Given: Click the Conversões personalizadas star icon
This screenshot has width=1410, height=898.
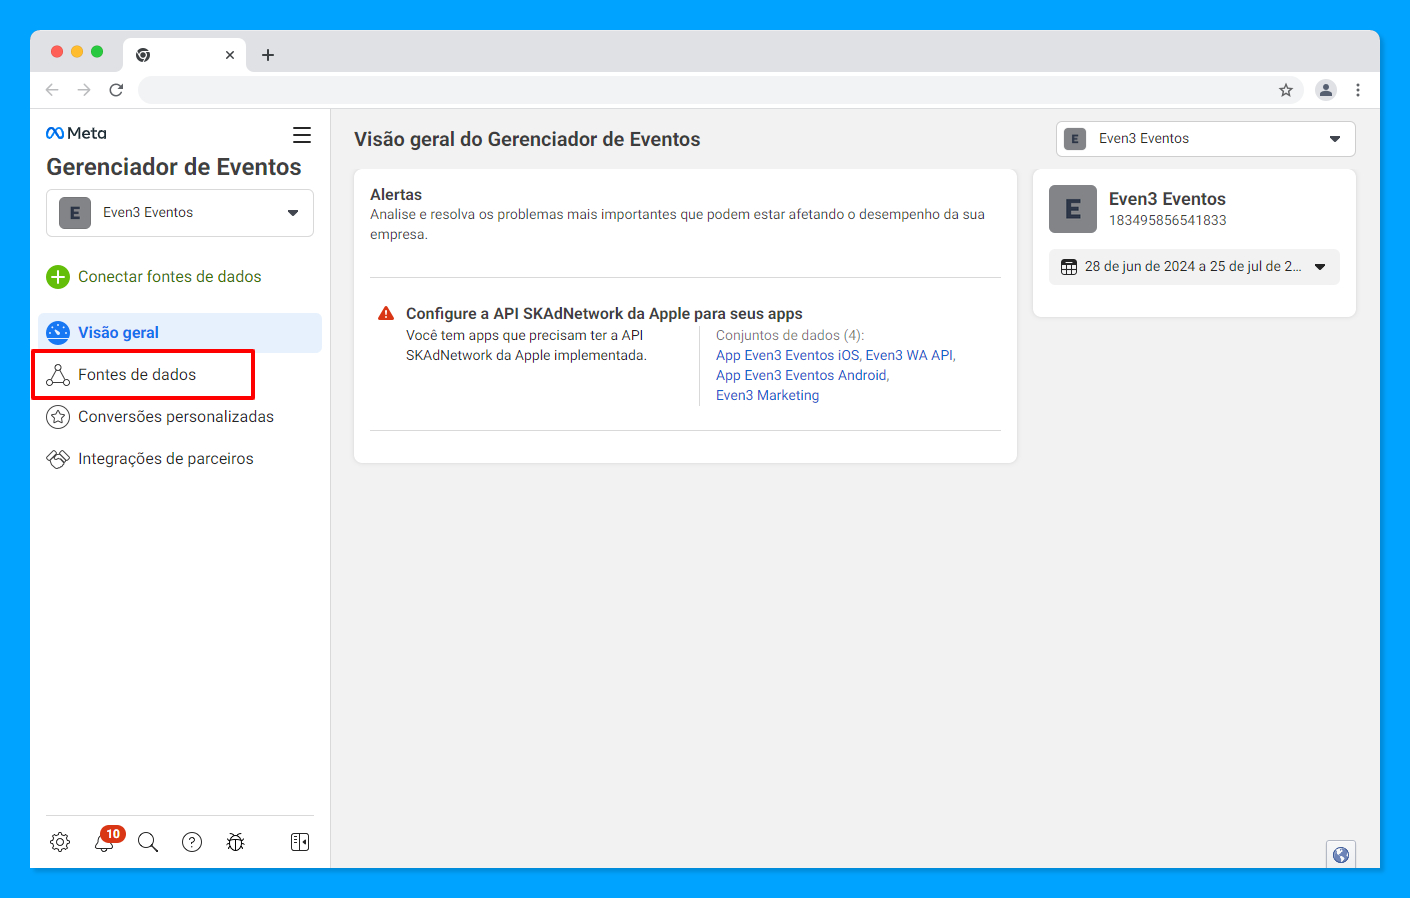Looking at the screenshot, I should [x=58, y=417].
